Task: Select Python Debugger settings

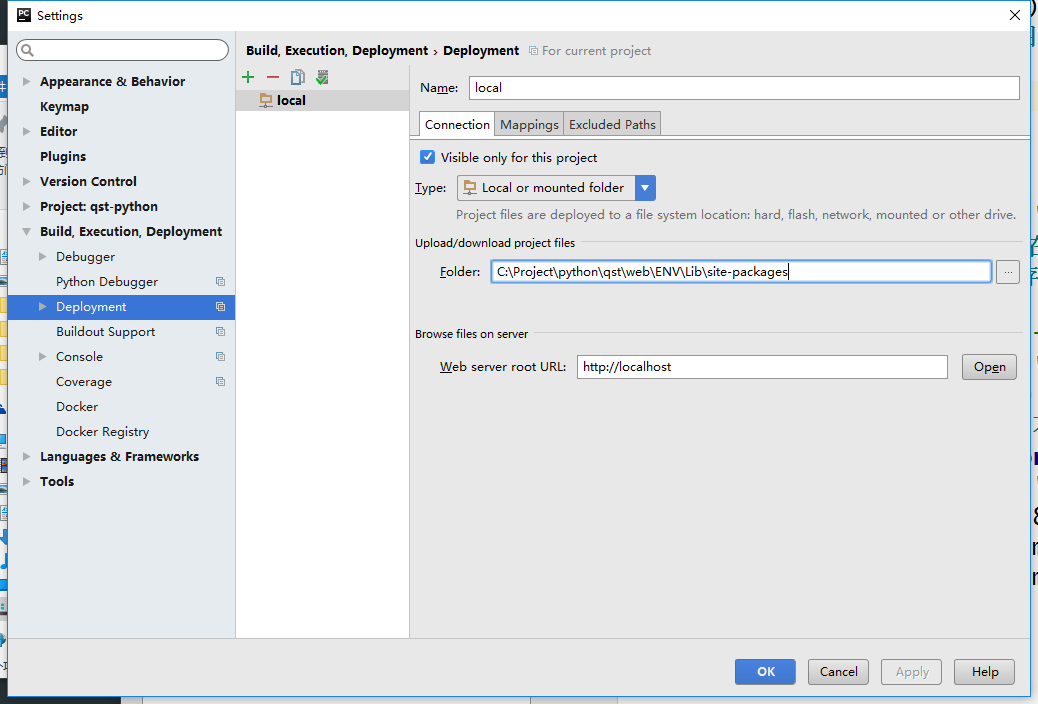Action: click(x=107, y=281)
